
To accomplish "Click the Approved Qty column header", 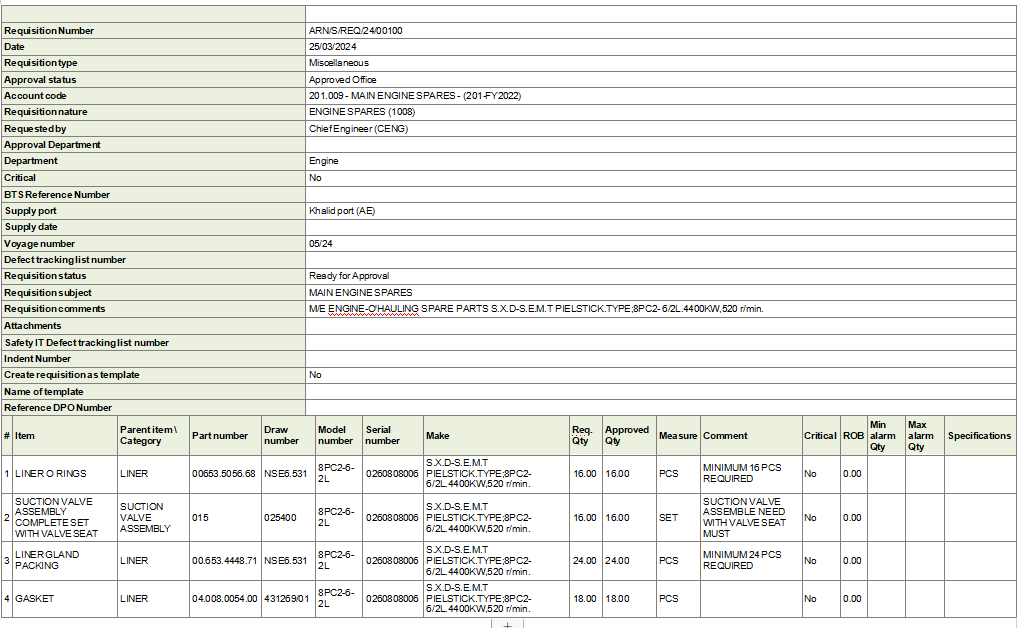I will click(x=627, y=435).
